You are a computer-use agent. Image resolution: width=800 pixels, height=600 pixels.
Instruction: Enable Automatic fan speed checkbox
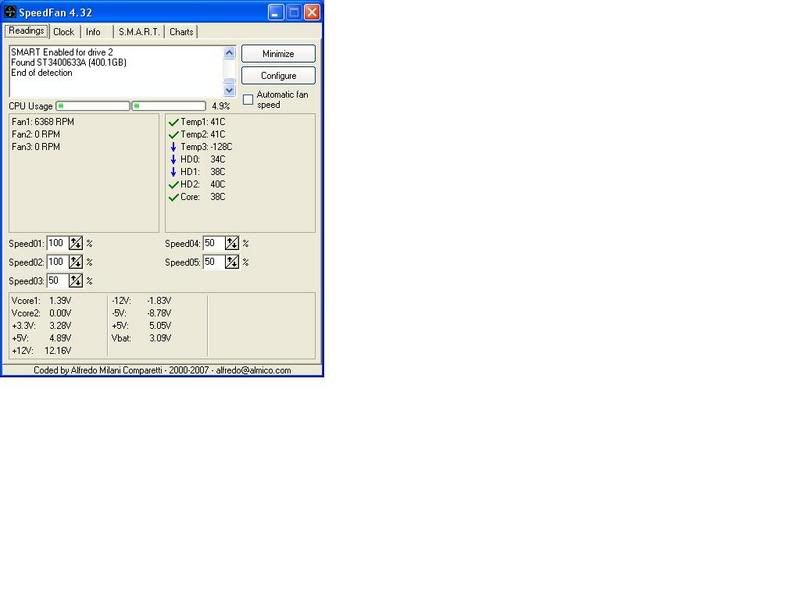[x=248, y=99]
